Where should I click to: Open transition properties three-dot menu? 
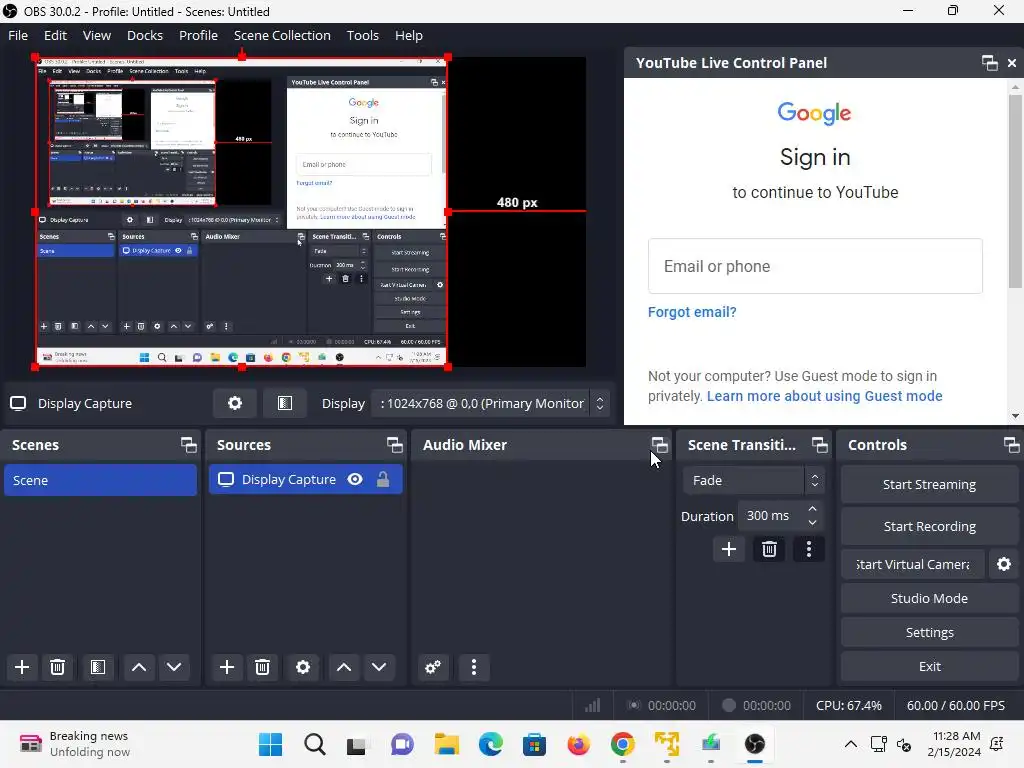tap(809, 549)
